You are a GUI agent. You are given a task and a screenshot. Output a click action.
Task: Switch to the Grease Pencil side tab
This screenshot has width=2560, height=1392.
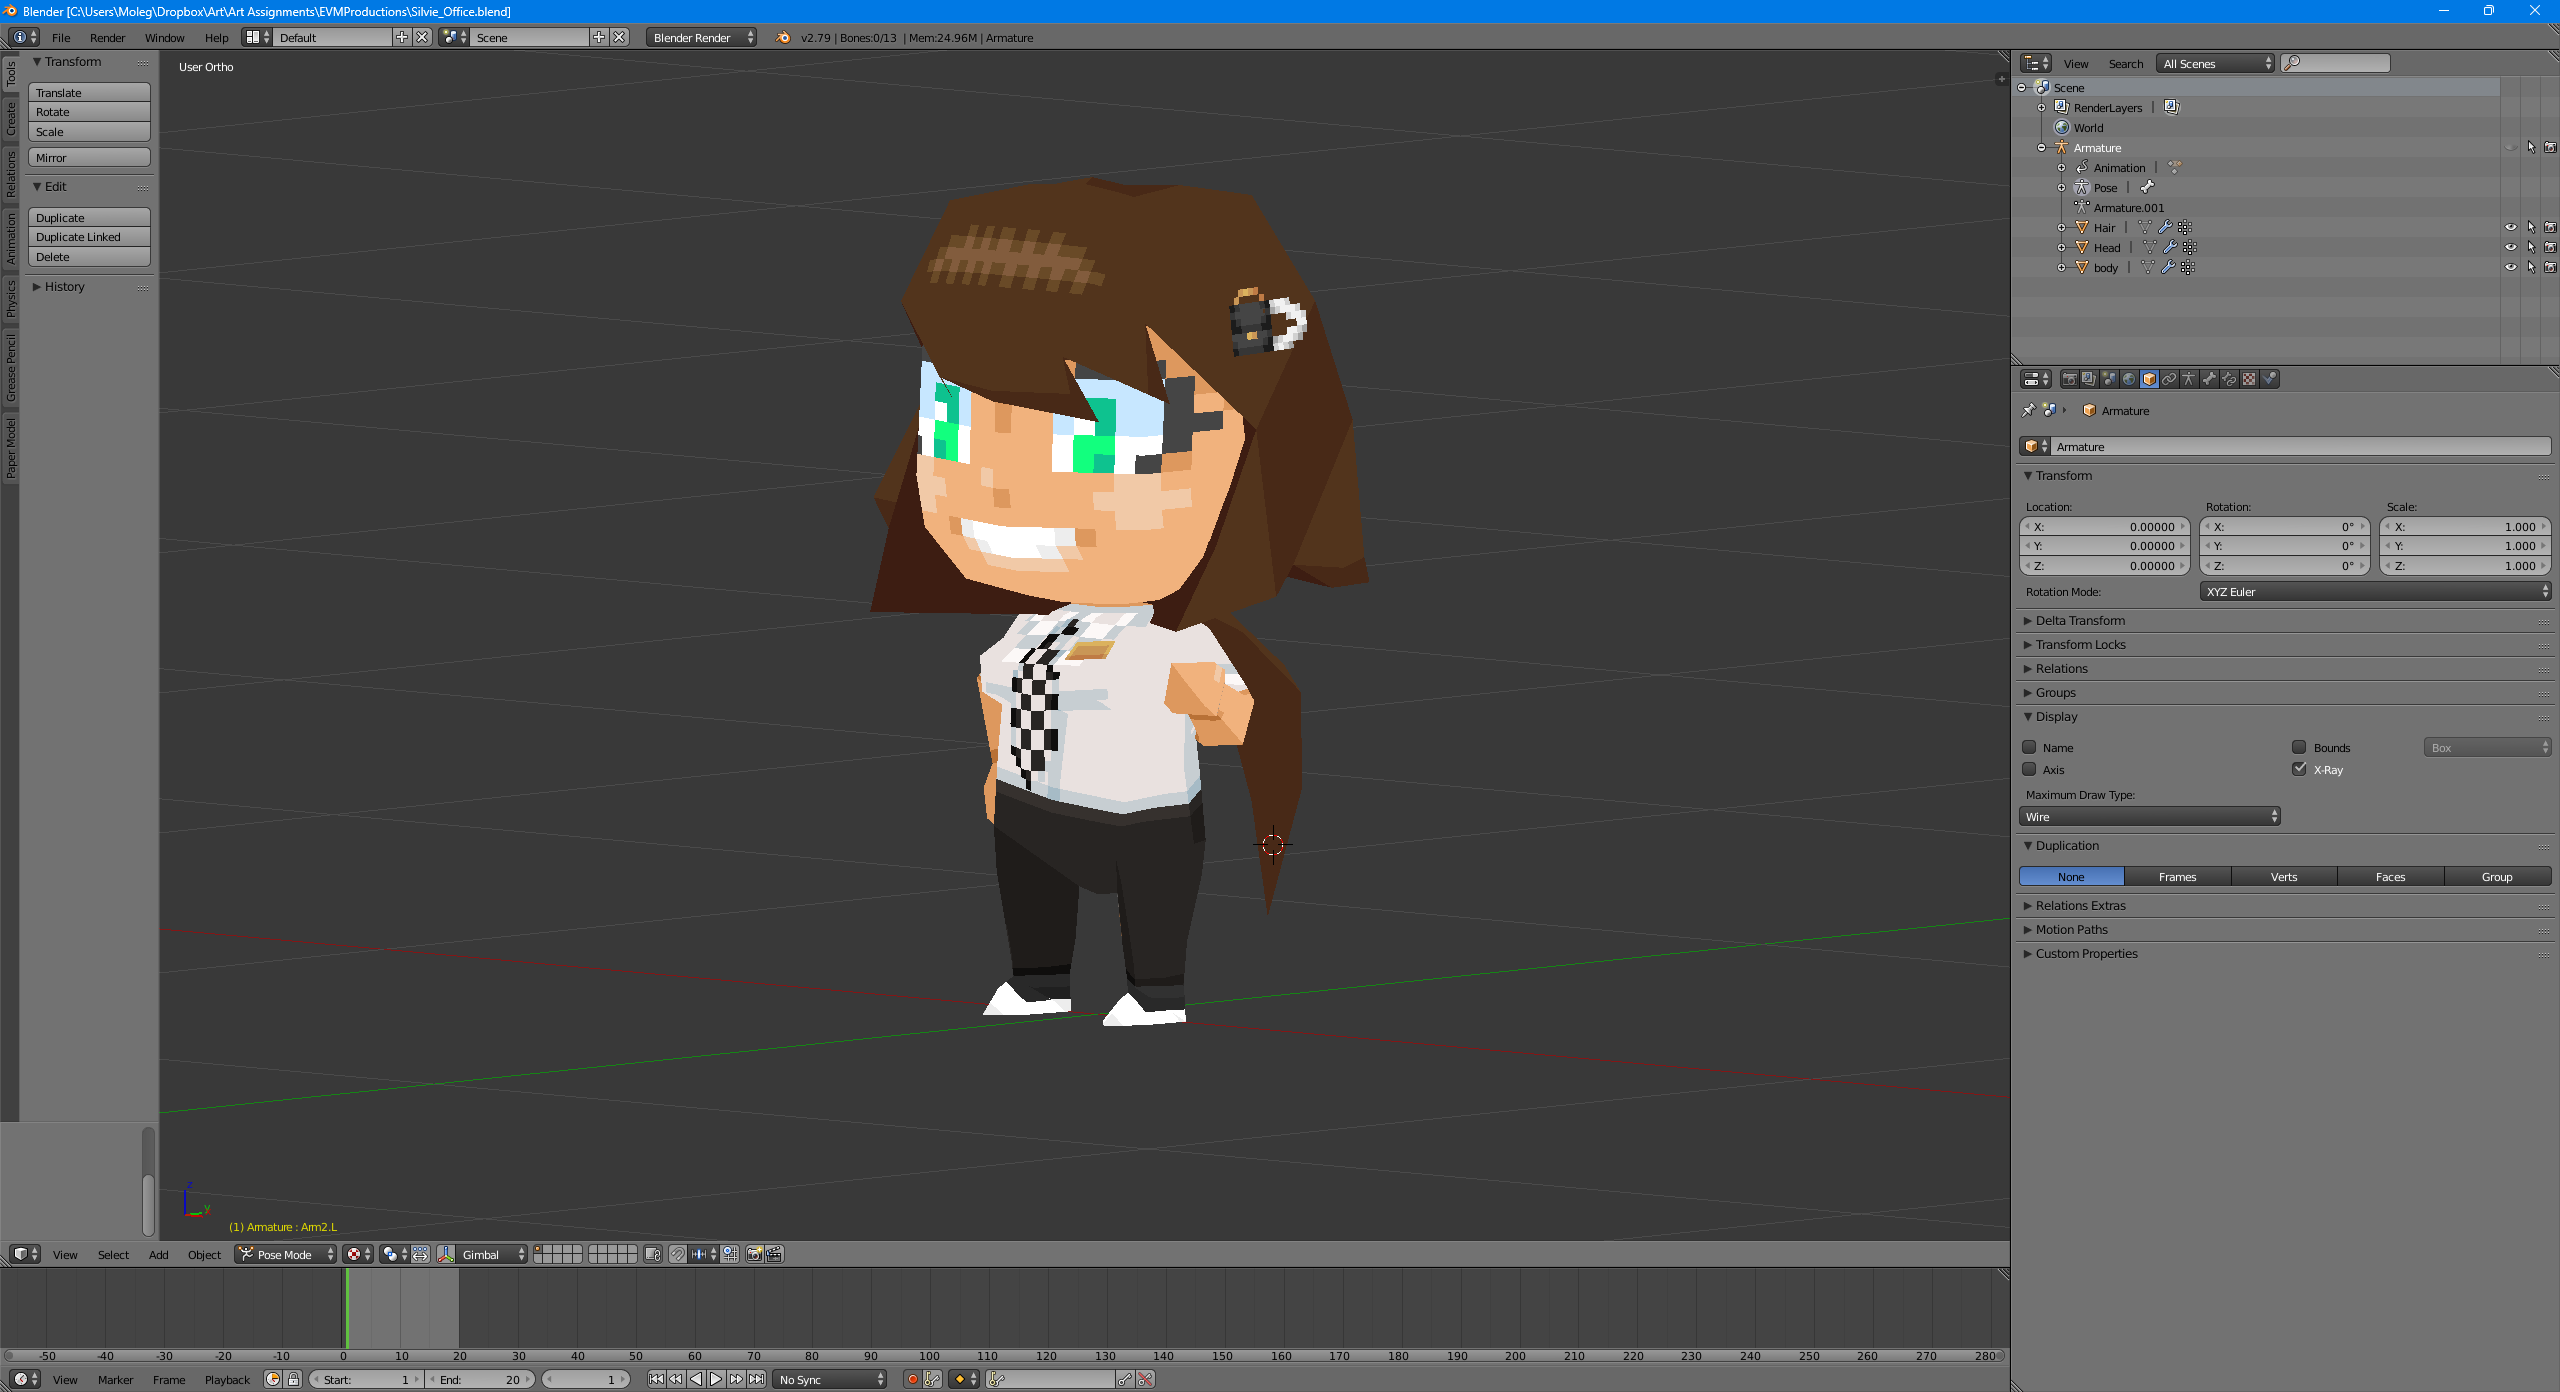tap(11, 367)
